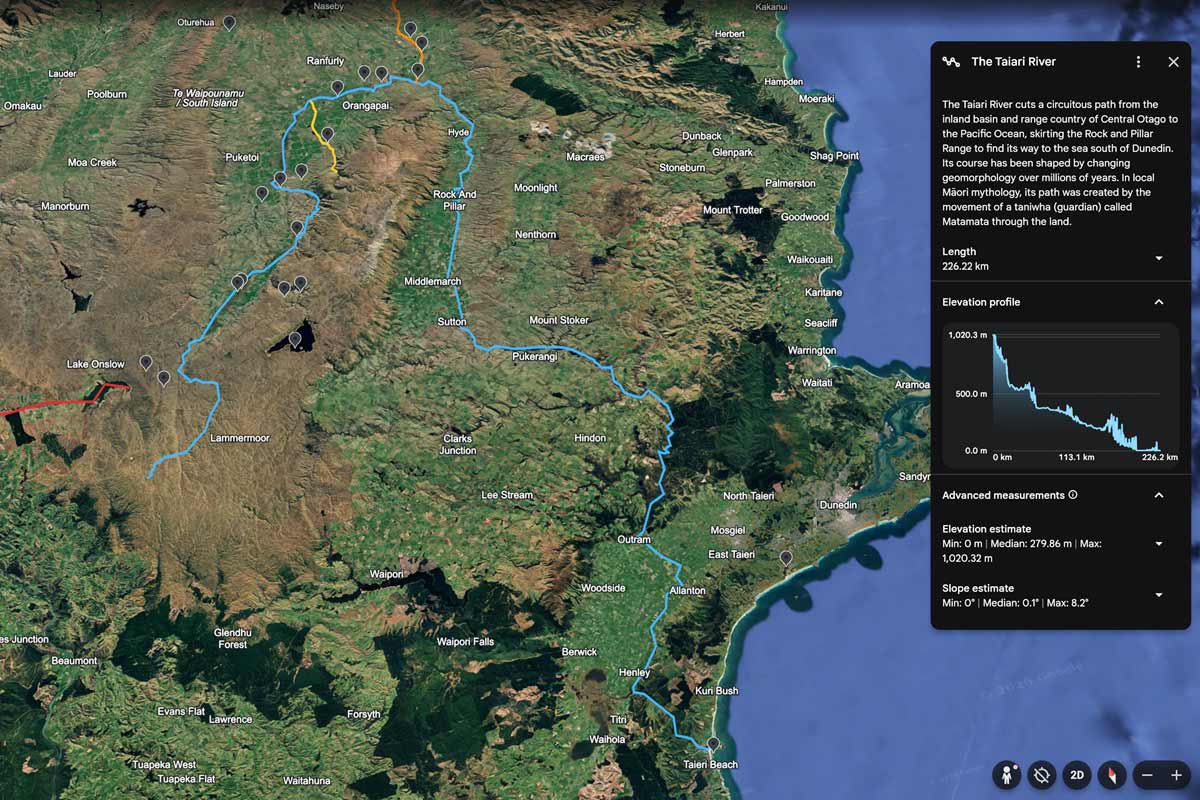Click the path icon beside The Taiari River title
The width and height of the screenshot is (1200, 800).
point(951,62)
